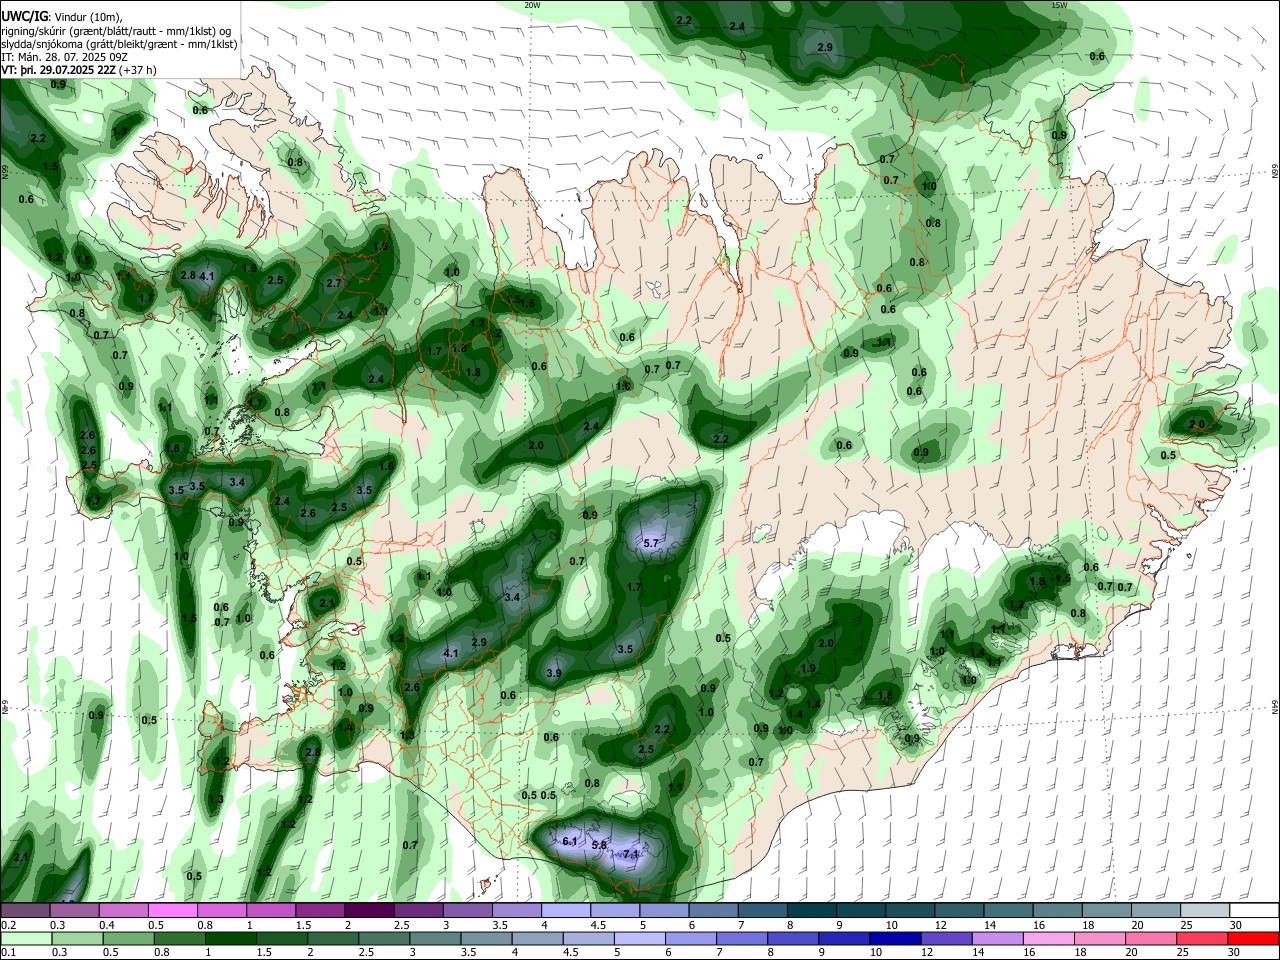Click the 5.8 precipitation value on the map

point(600,845)
